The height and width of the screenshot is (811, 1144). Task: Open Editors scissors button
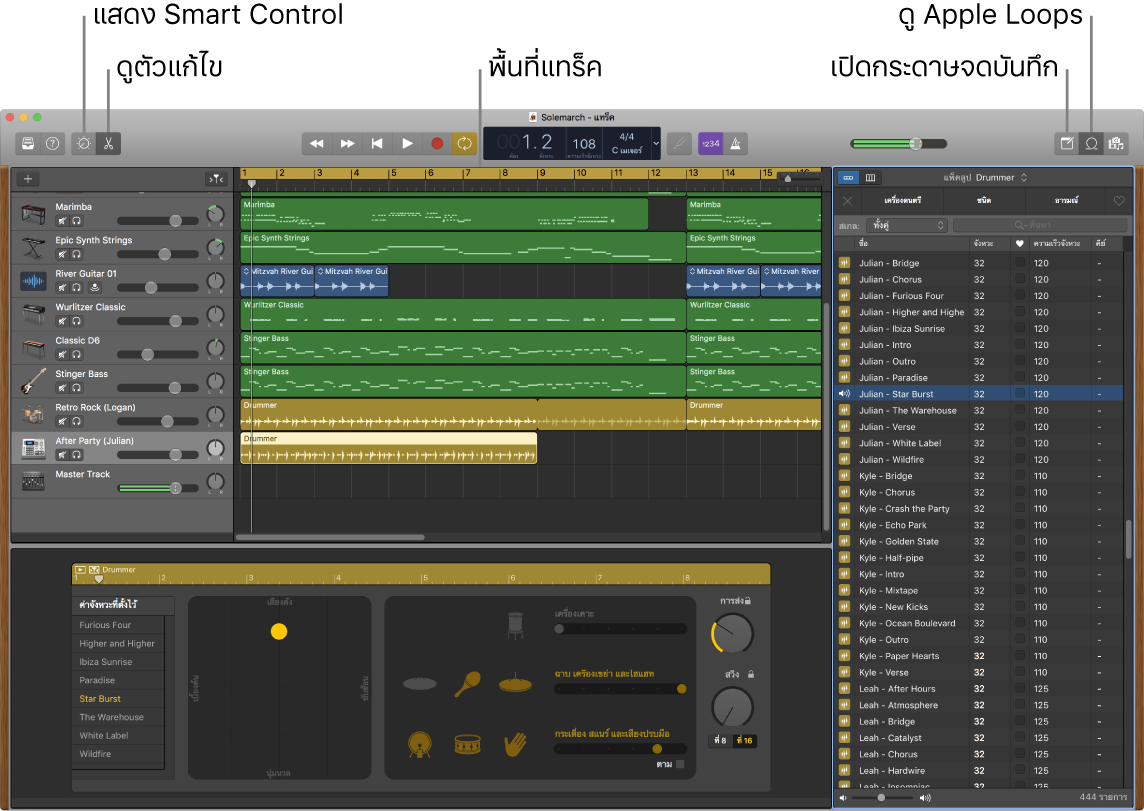point(109,144)
